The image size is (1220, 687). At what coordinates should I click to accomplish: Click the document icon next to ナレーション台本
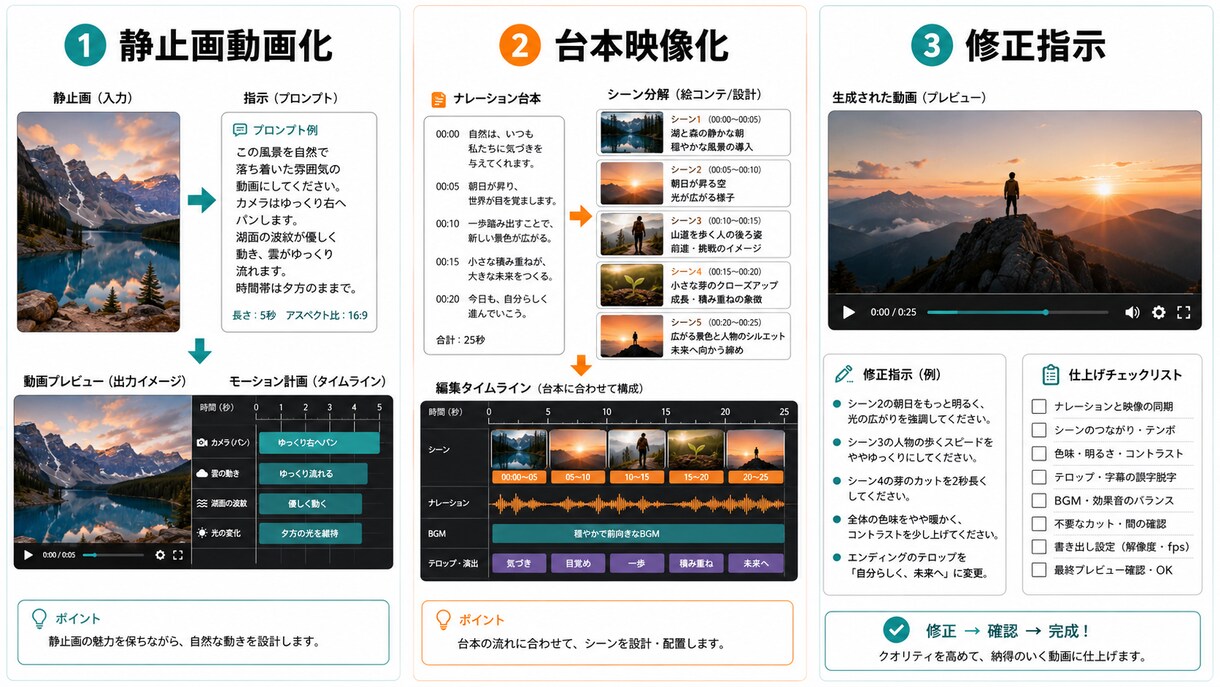438,99
